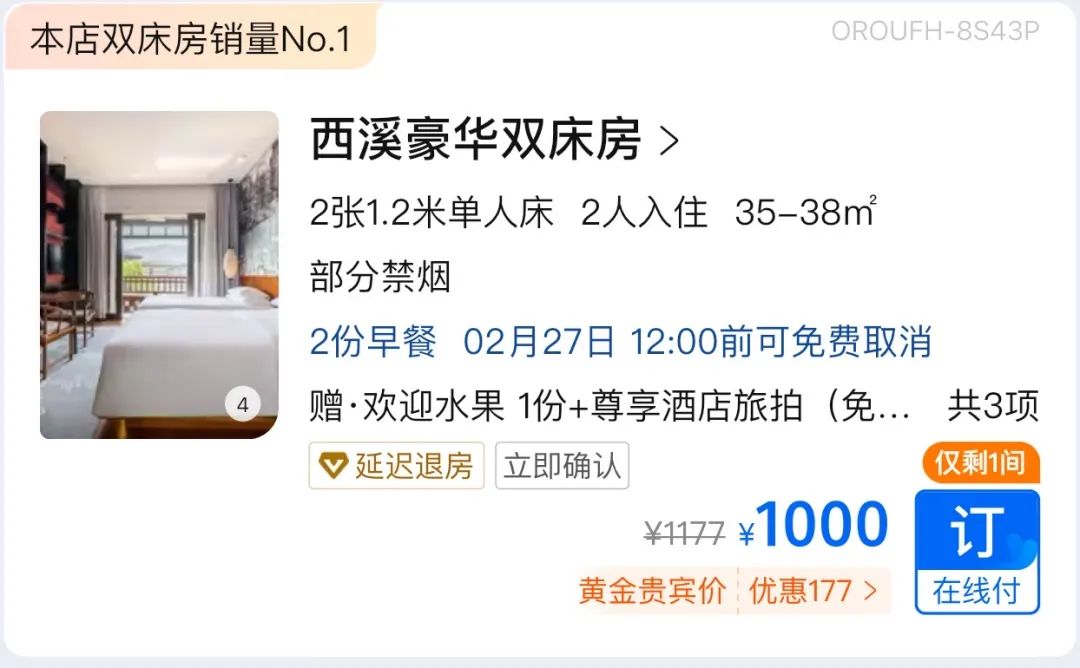This screenshot has width=1080, height=668.
Task: Tap the 2份早餐 breakfast info
Action: [373, 342]
